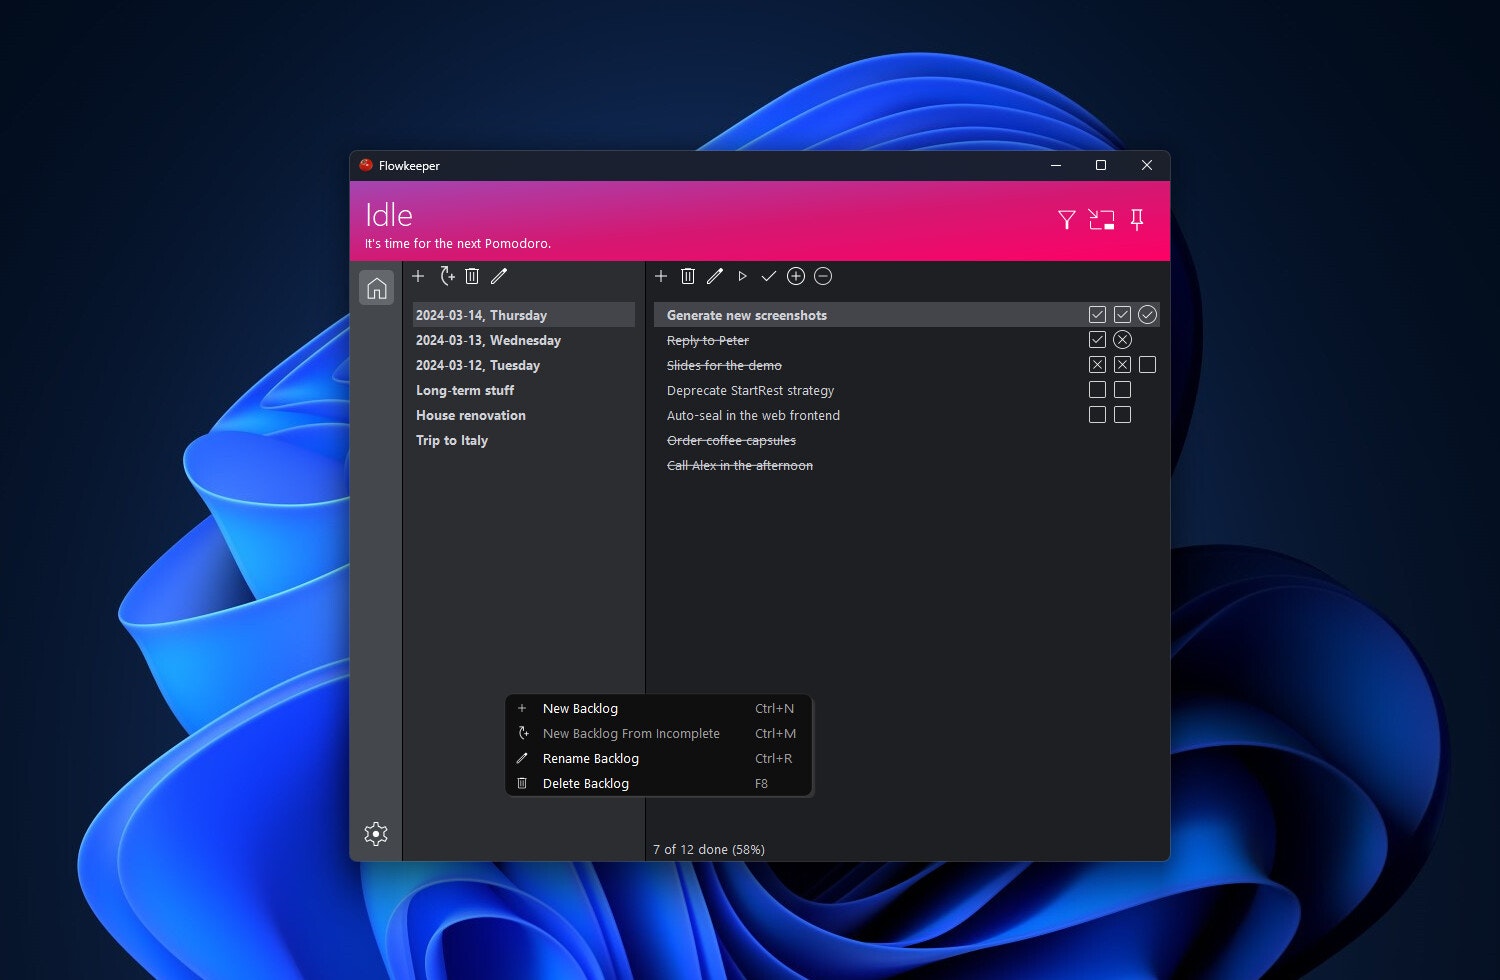Delete selected work item via trash icon
Viewport: 1500px width, 980px height.
tap(688, 276)
